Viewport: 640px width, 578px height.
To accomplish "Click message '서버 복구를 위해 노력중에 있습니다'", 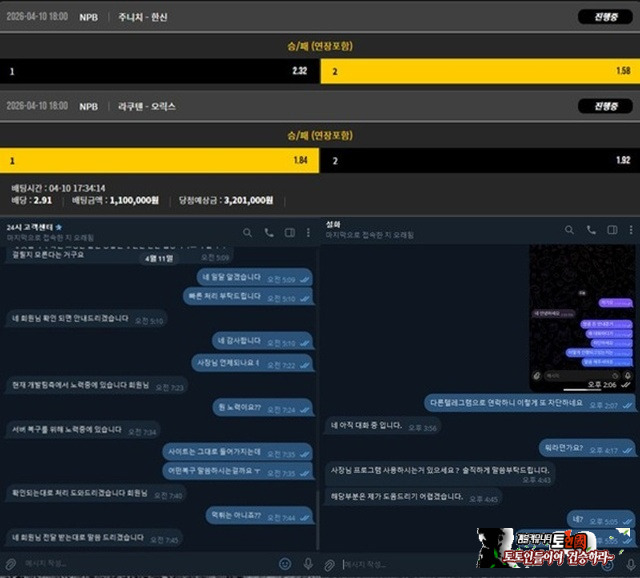I will coord(82,430).
